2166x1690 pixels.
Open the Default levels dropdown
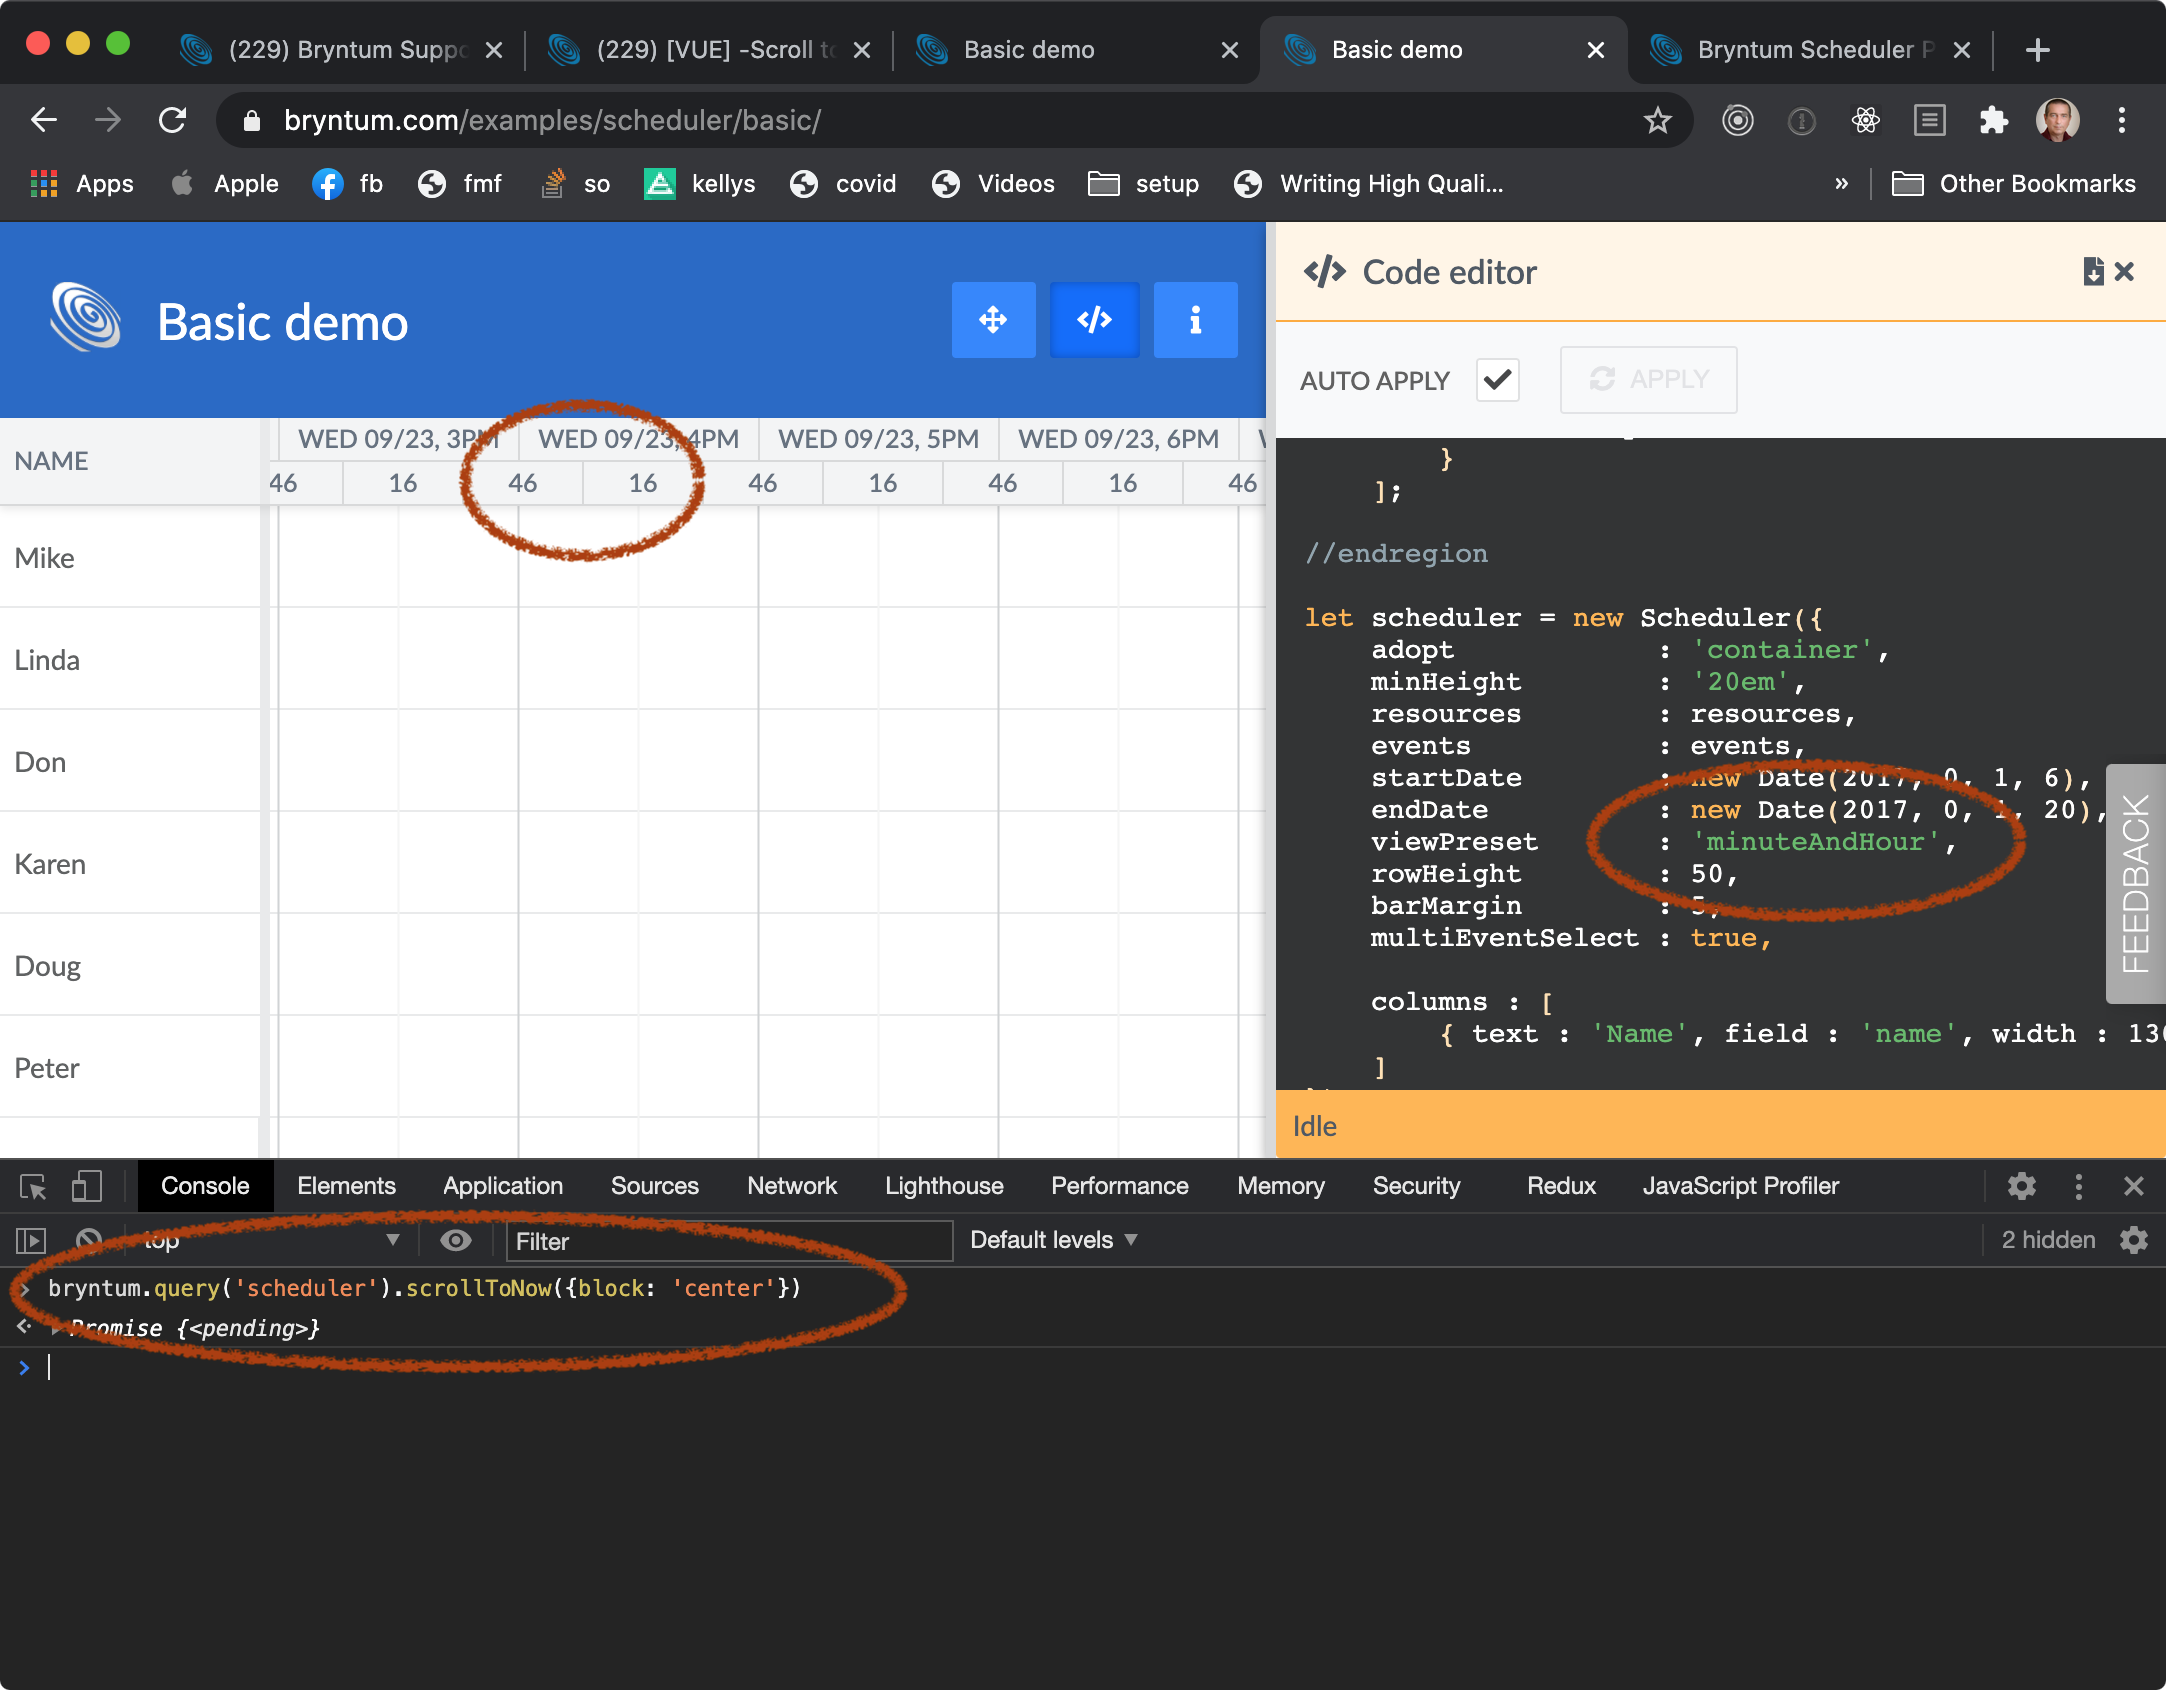click(x=1051, y=1239)
